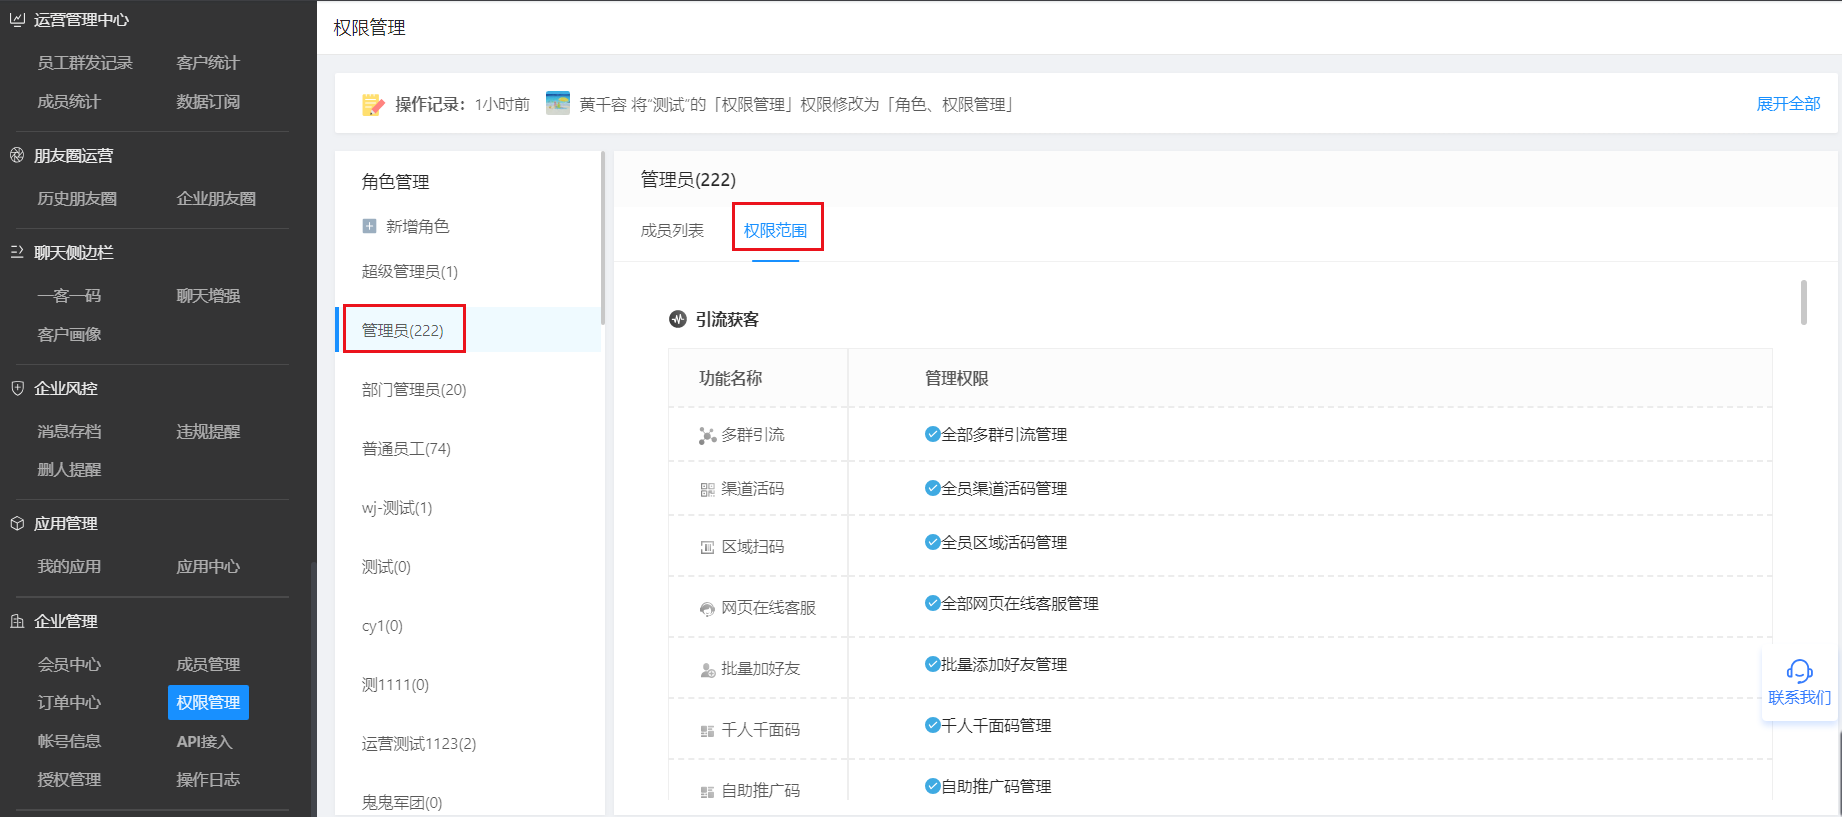The height and width of the screenshot is (817, 1842).
Task: Click the permission panel scrollbar
Action: (1804, 302)
